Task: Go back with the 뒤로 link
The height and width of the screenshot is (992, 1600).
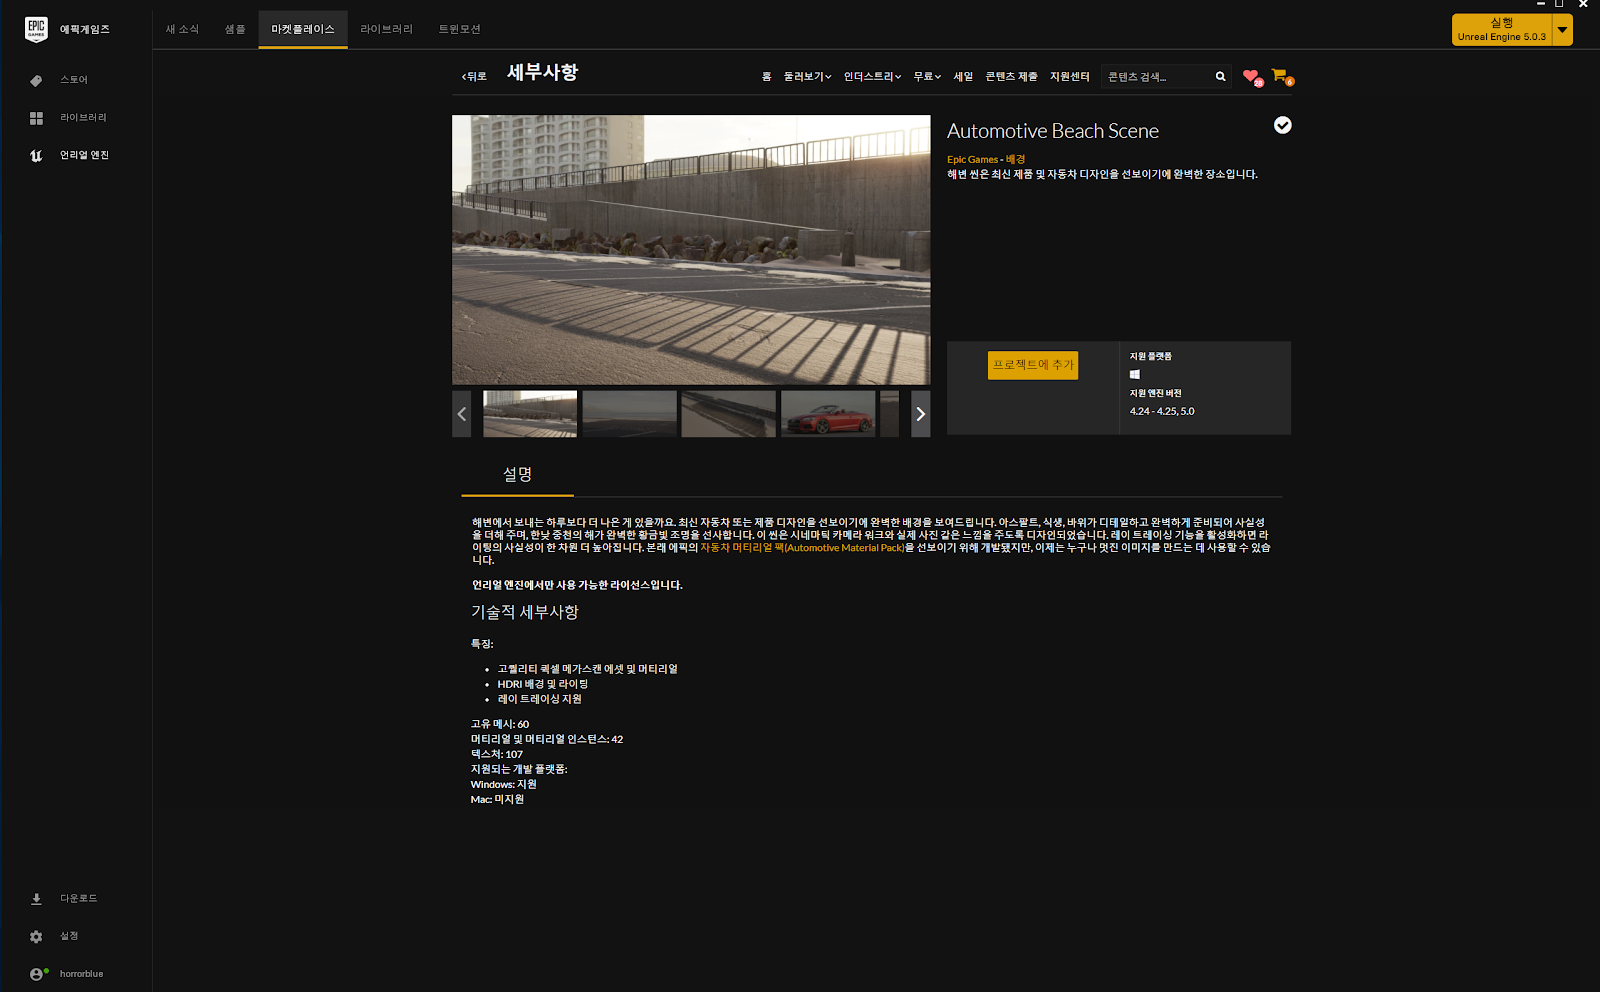Action: 474,76
